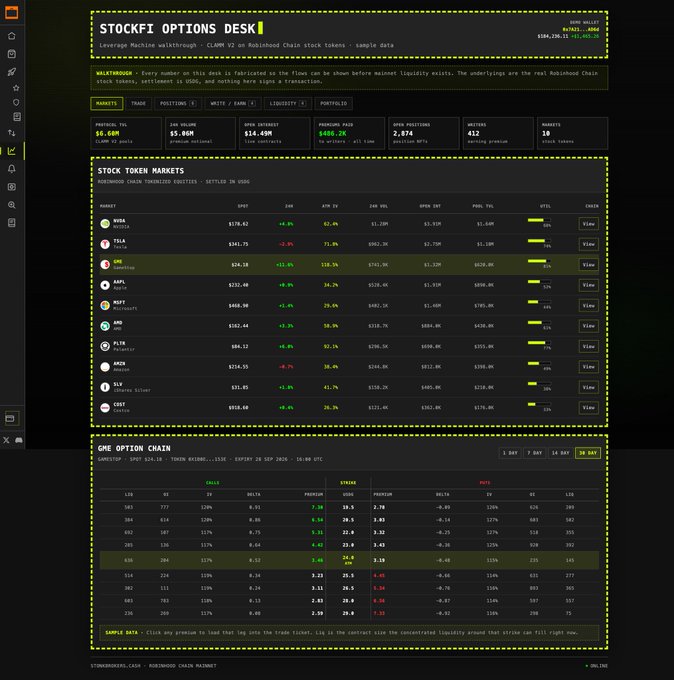
Task: Open the shopping bag sidebar icon
Action: 12,54
